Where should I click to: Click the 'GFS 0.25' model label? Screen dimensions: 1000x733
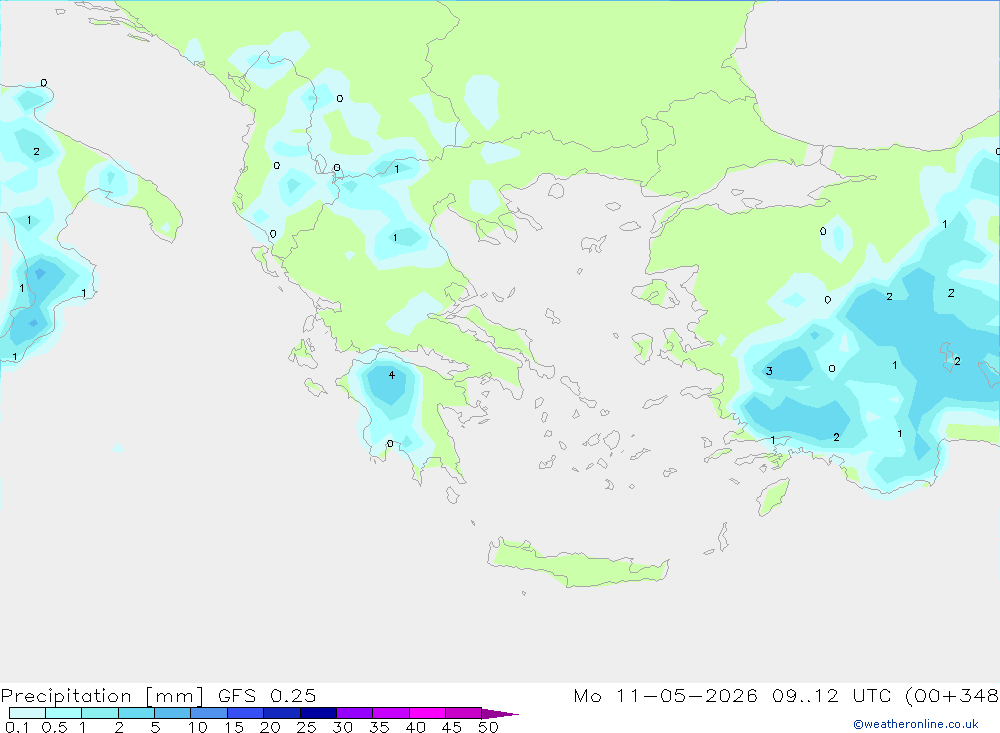267,695
